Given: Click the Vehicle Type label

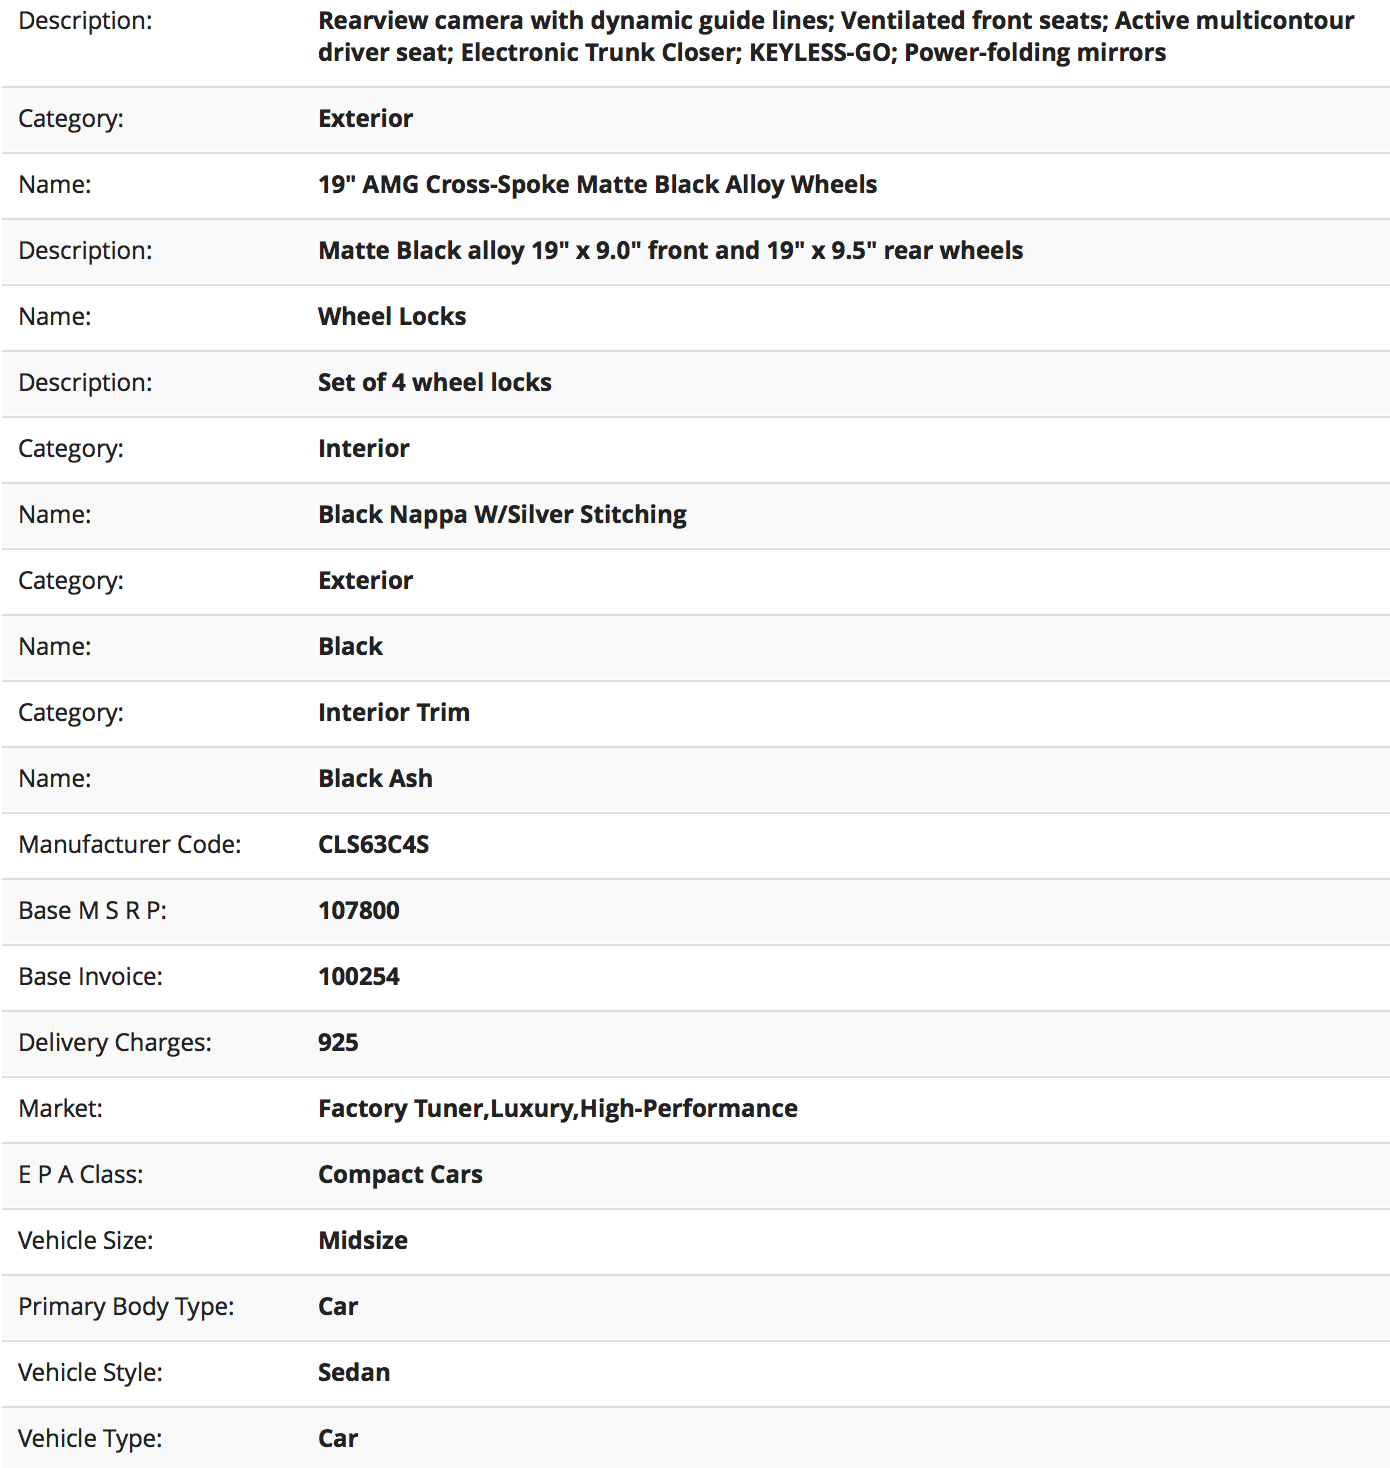Looking at the screenshot, I should tap(90, 1439).
